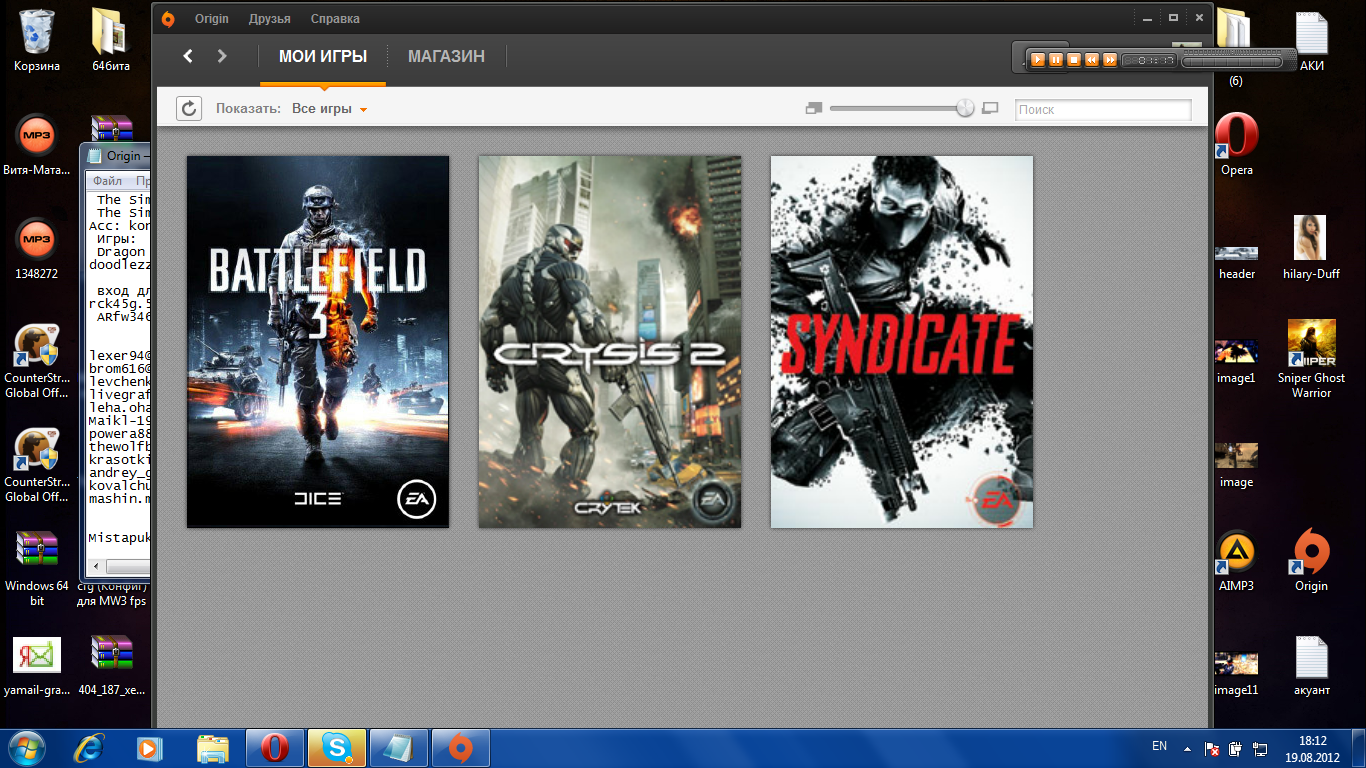The image size is (1366, 768).
Task: Focus the Поиск search field
Action: pyautogui.click(x=1103, y=109)
